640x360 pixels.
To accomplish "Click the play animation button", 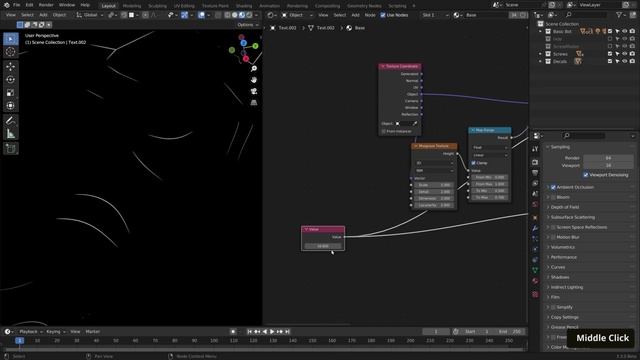I will 272,332.
